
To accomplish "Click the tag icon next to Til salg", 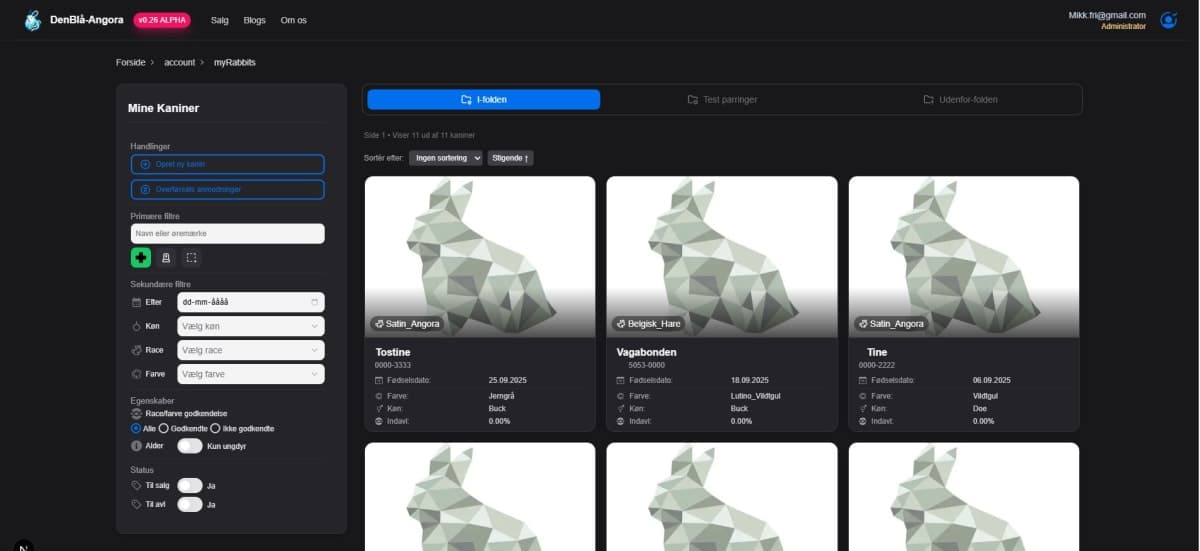I will [137, 485].
